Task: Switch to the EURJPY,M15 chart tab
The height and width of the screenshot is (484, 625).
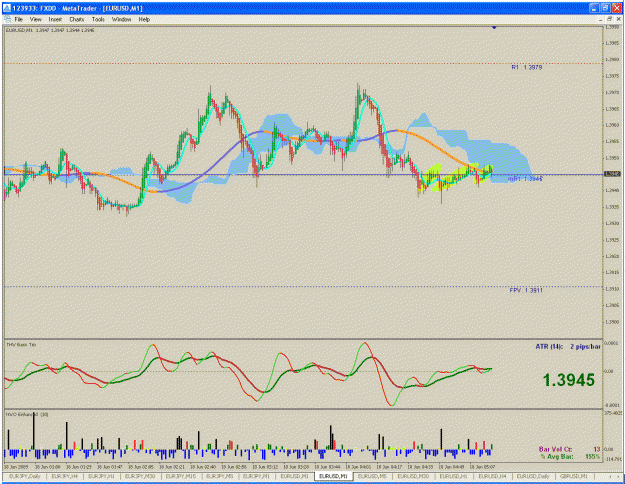Action: 181,476
